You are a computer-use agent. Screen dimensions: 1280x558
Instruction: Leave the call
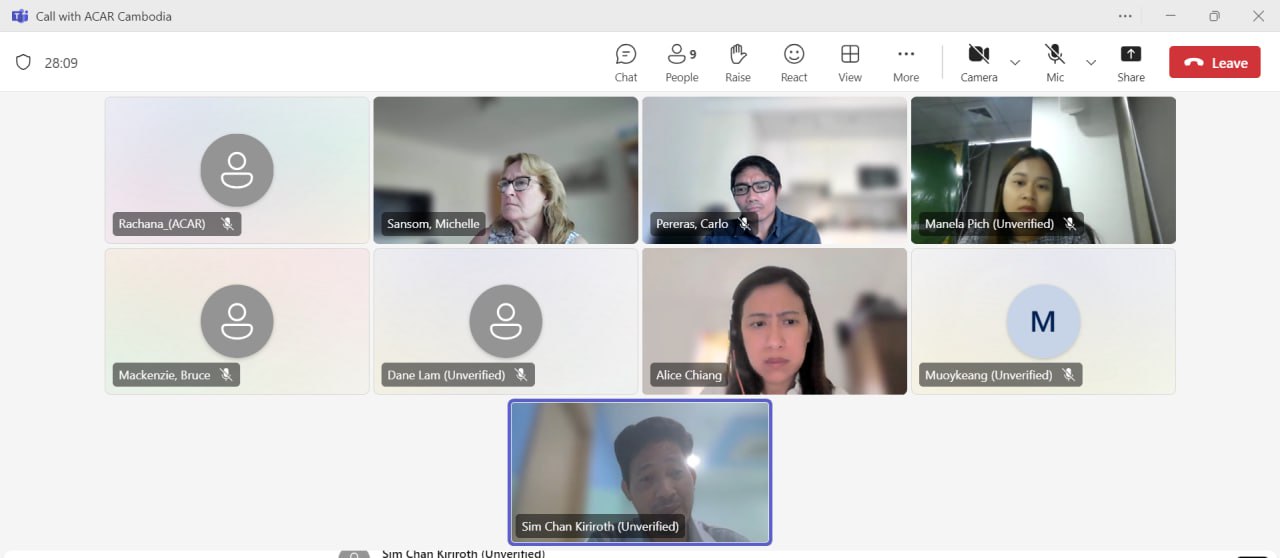point(1215,62)
